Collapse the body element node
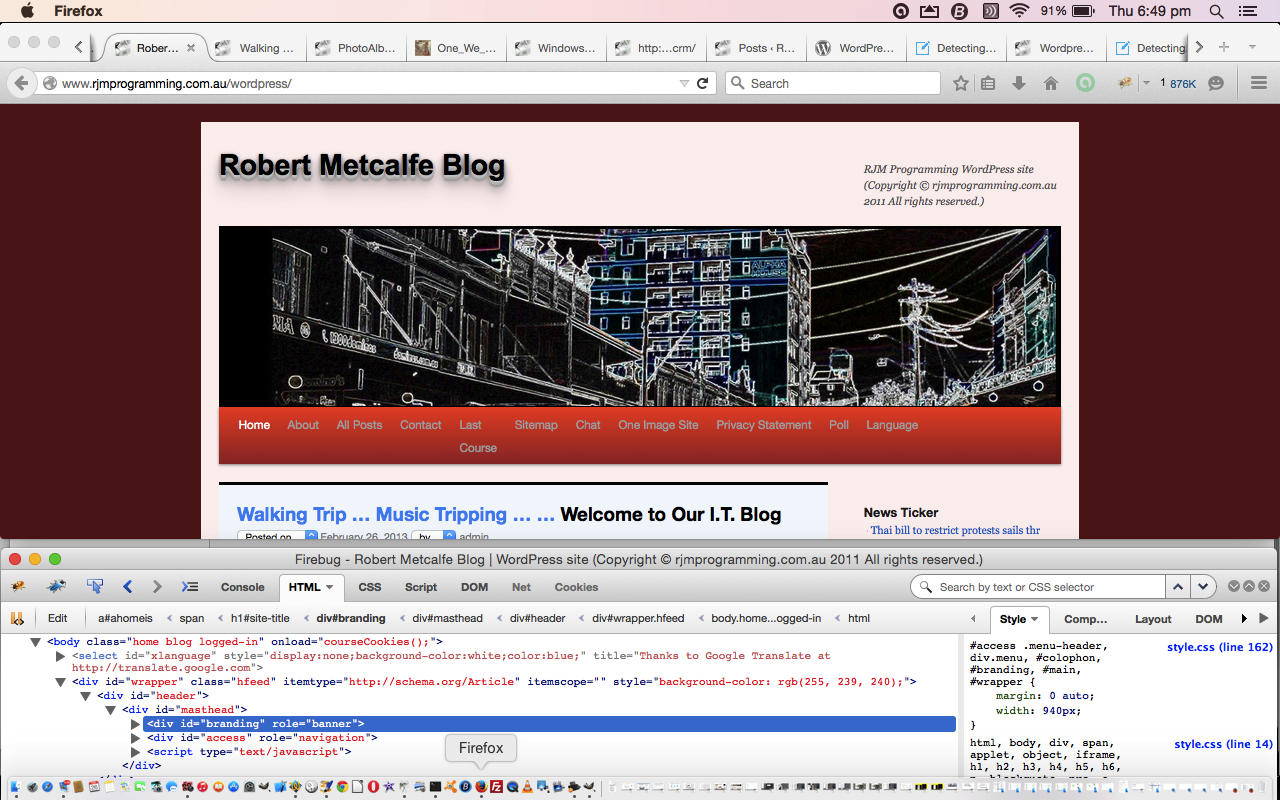Image resolution: width=1280 pixels, height=800 pixels. pyautogui.click(x=35, y=642)
